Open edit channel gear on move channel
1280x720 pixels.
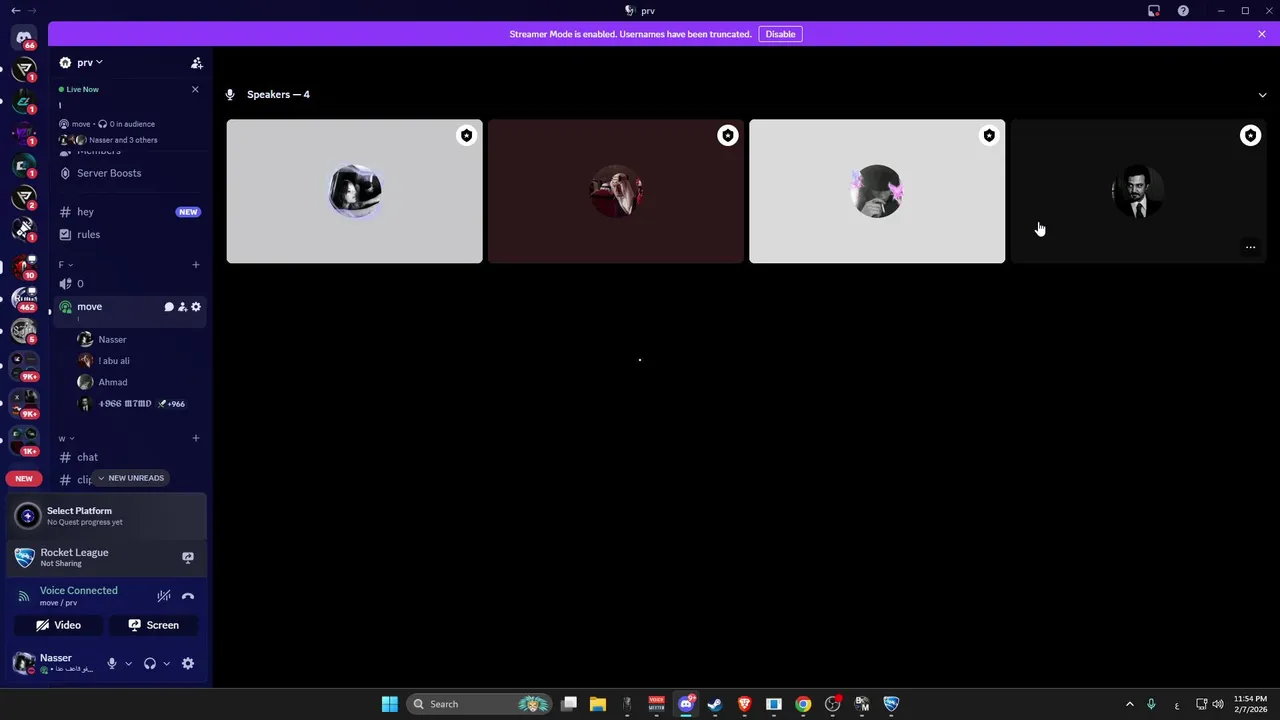coord(196,307)
